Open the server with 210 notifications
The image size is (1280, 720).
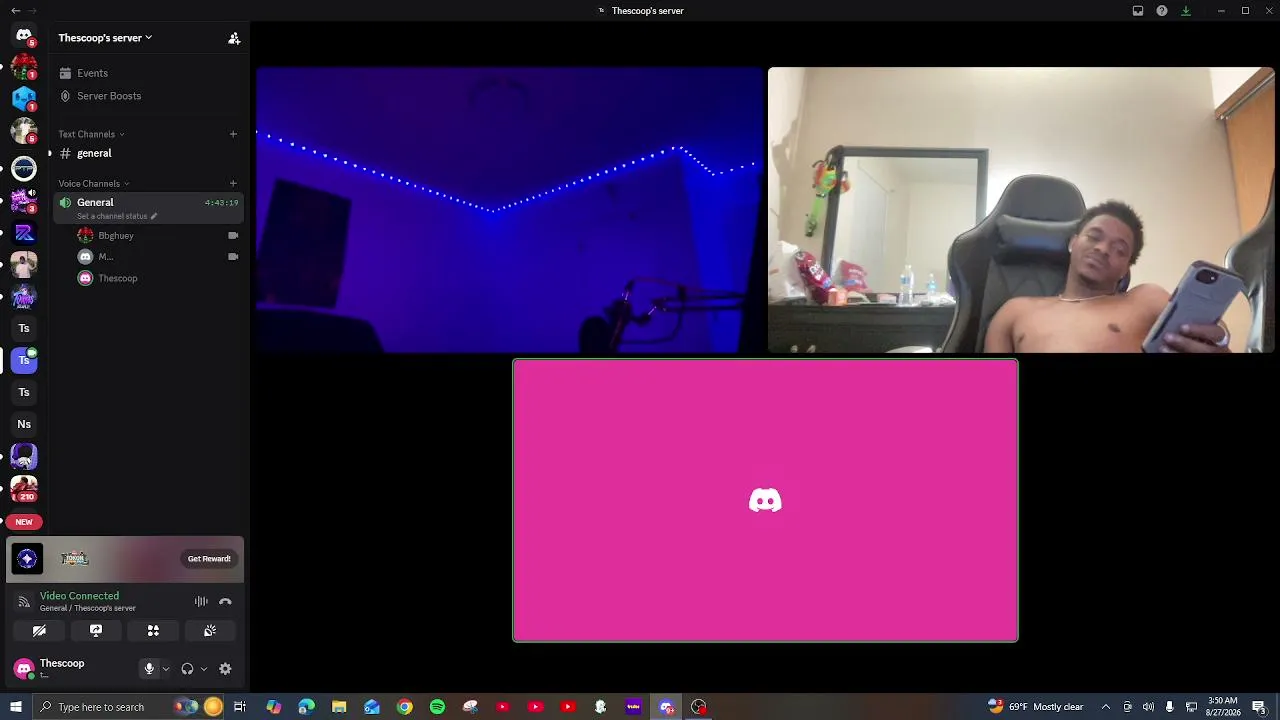coord(24,488)
